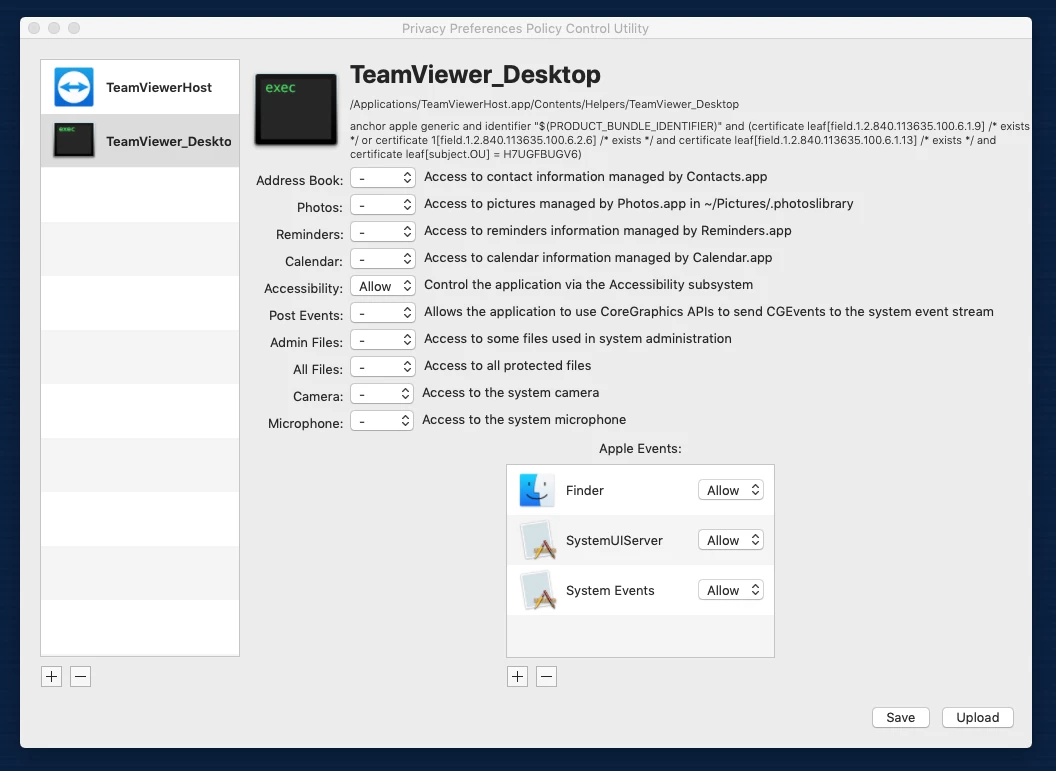The height and width of the screenshot is (771, 1056).
Task: Click 'Access to some files used in system administration'
Action: pyautogui.click(x=578, y=339)
